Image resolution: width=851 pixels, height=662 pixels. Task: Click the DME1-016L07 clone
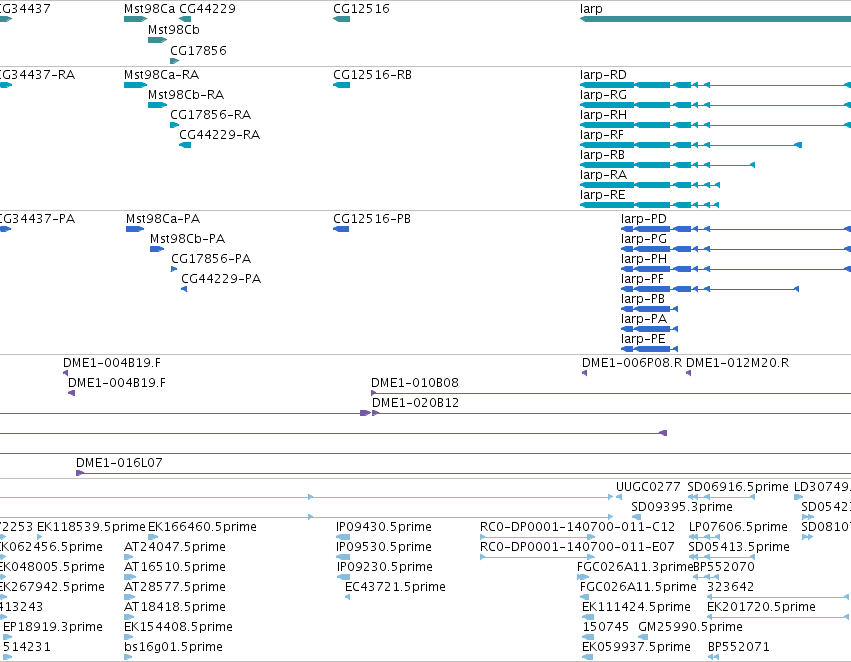coord(463,473)
